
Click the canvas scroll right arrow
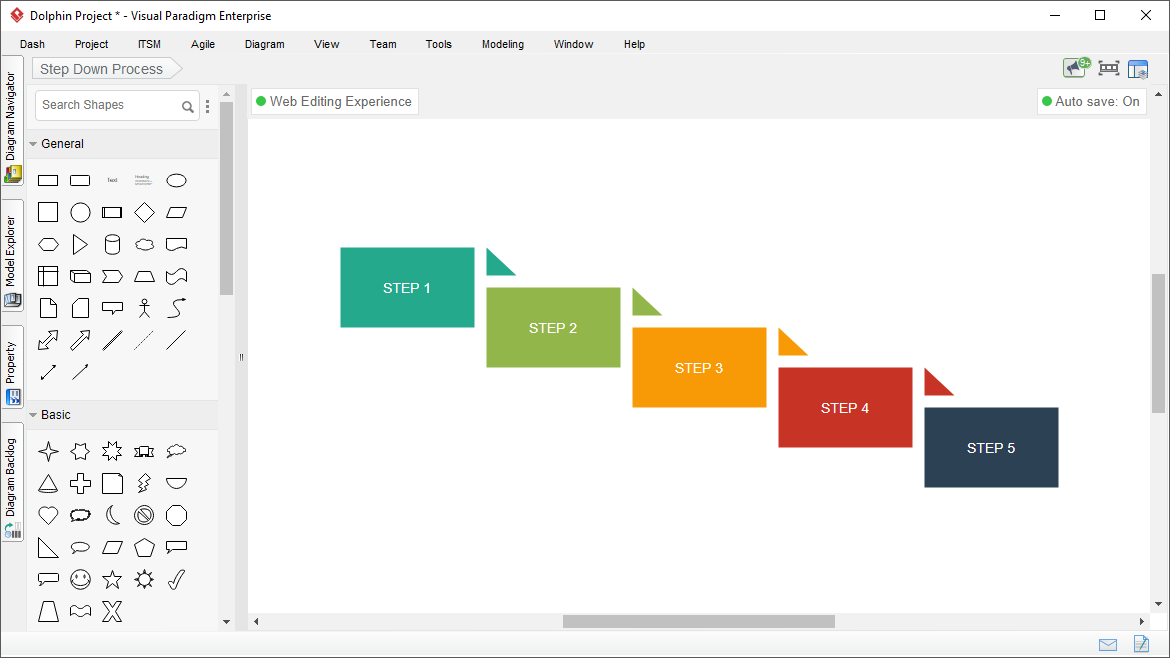coord(1142,621)
